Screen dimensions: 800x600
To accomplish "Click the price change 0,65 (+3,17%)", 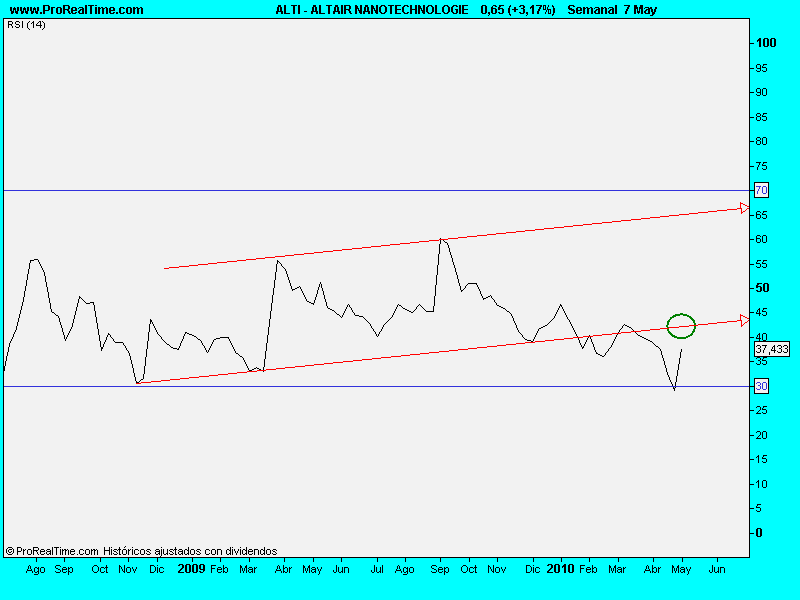I will point(518,10).
